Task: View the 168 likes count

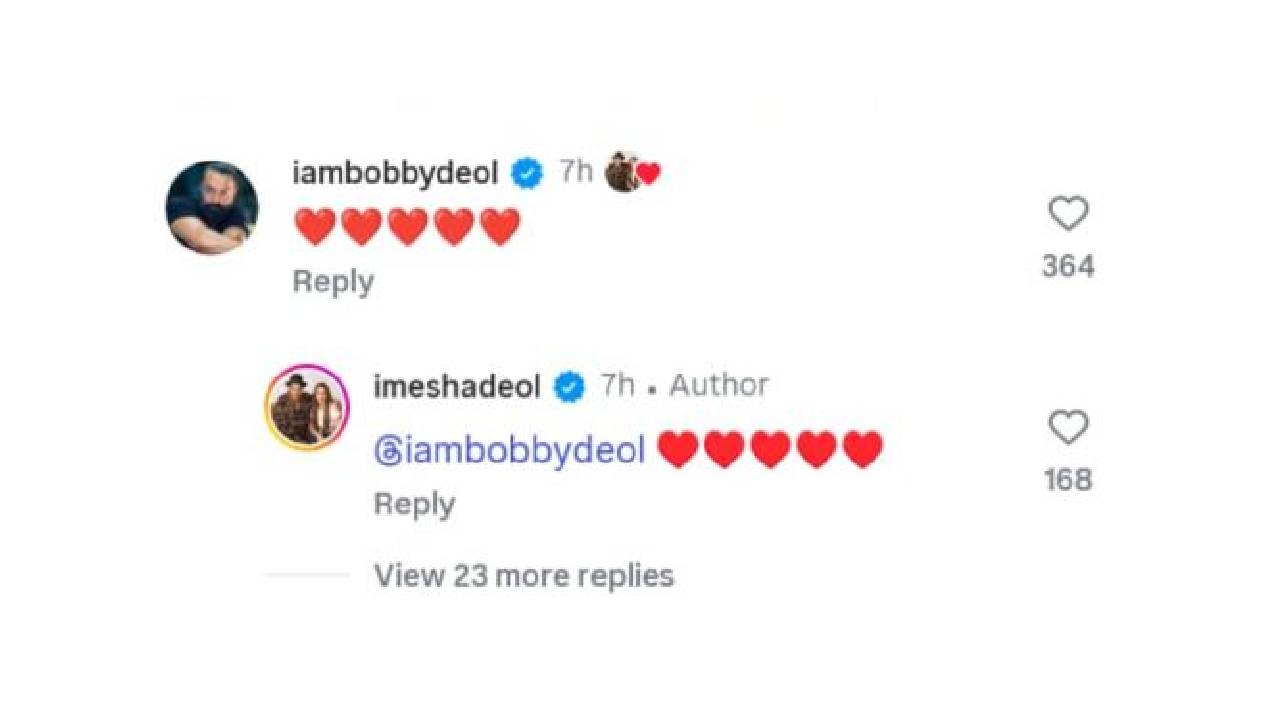Action: pos(1068,481)
